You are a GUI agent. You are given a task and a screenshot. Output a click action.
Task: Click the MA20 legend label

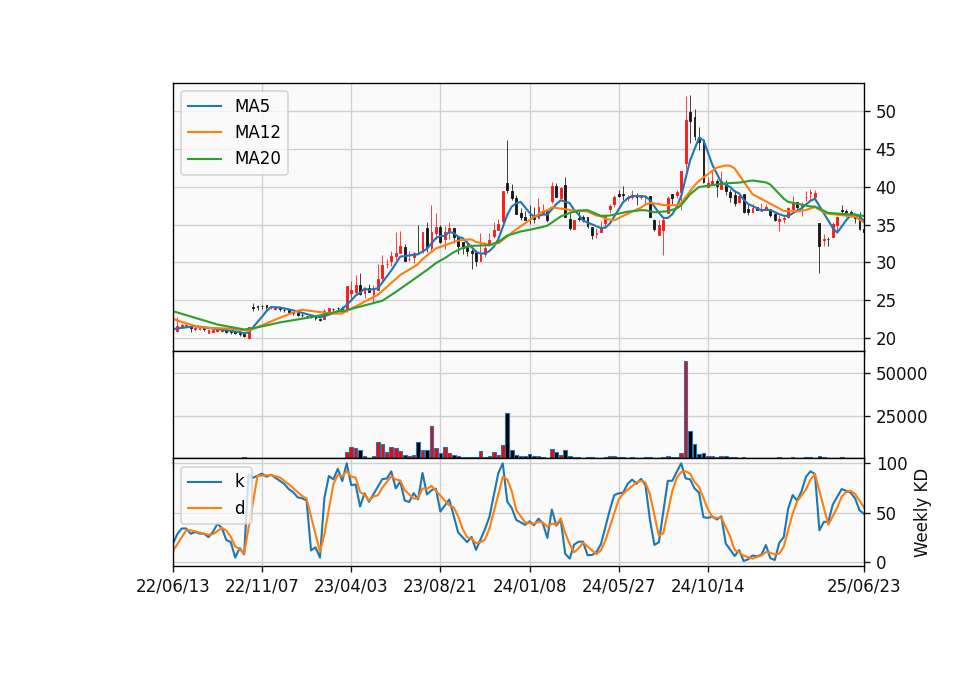[x=257, y=159]
